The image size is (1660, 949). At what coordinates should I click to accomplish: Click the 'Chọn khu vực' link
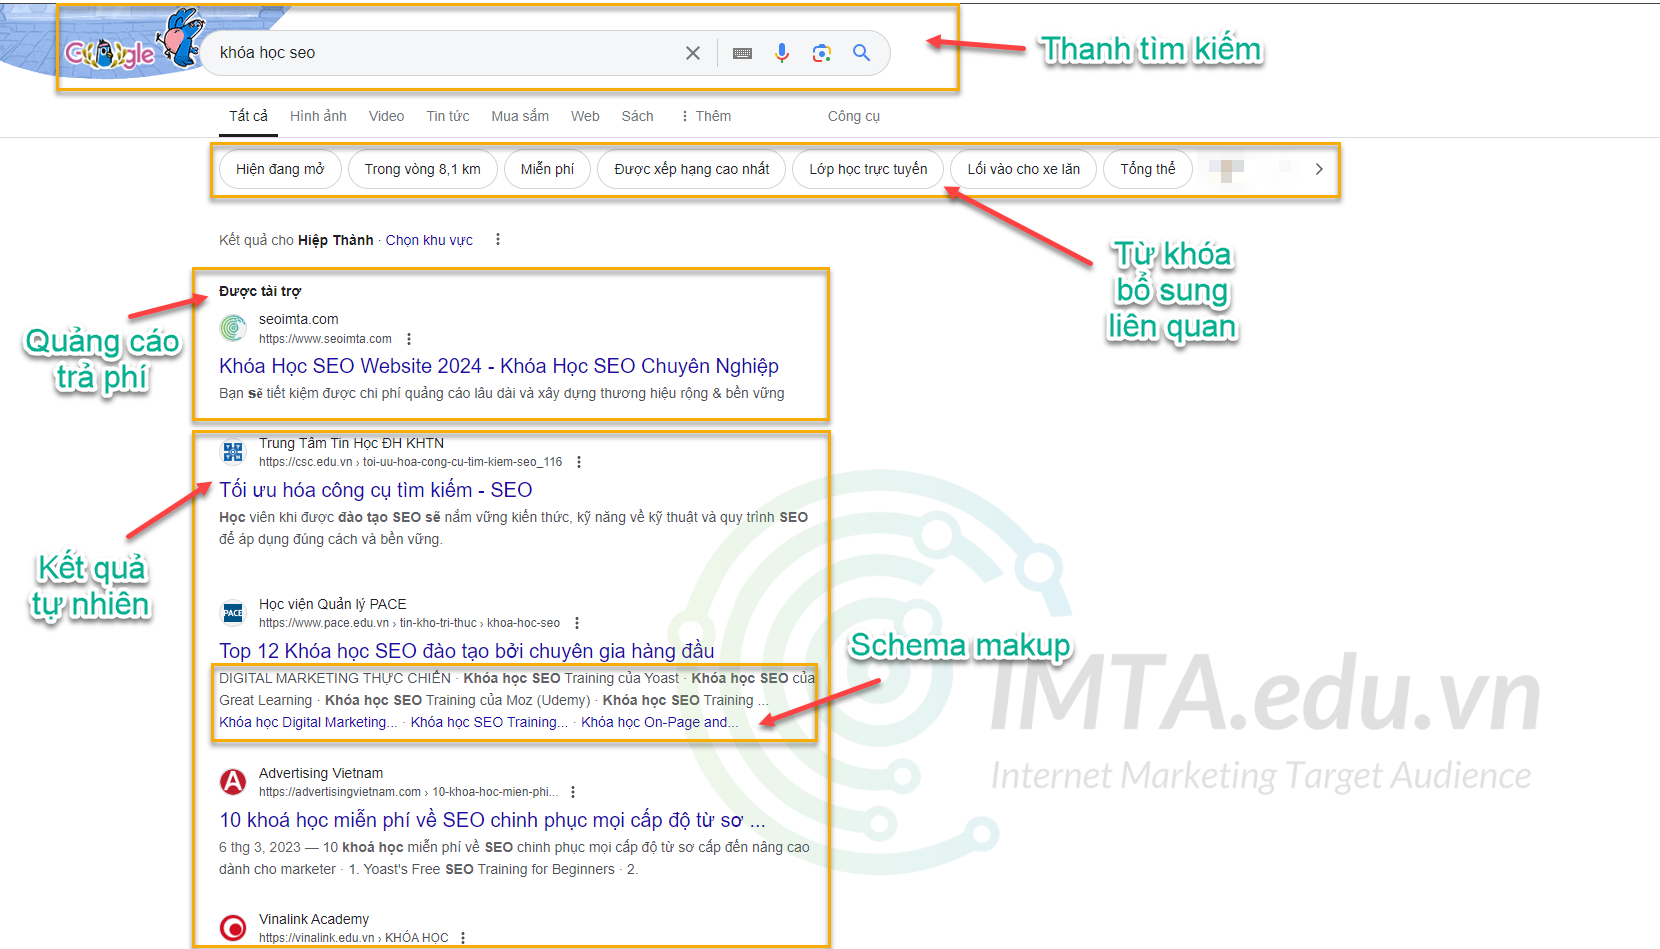pos(429,240)
